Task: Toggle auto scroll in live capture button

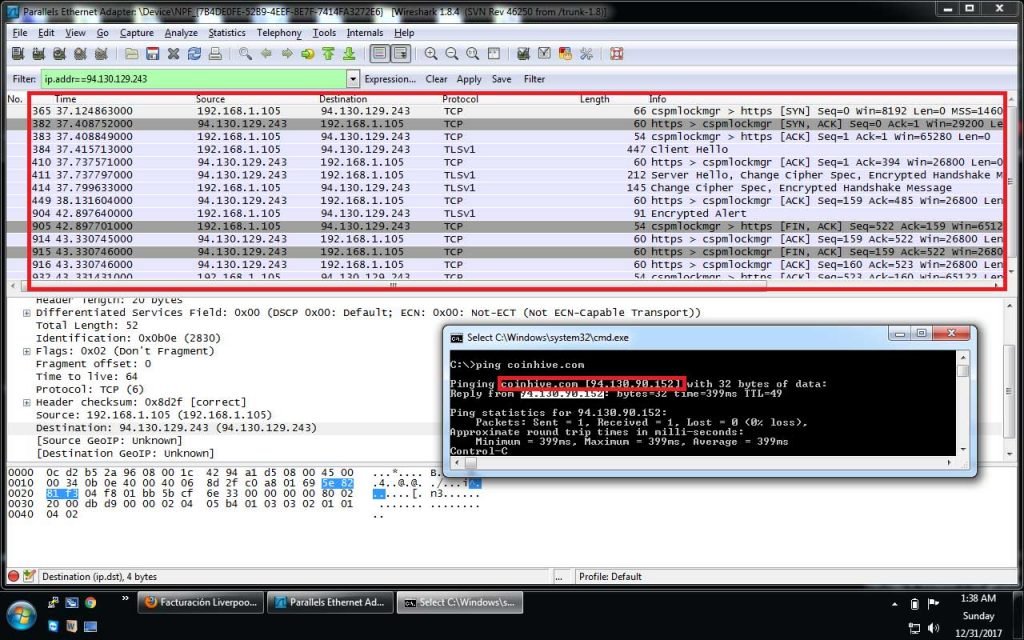Action: coord(401,54)
